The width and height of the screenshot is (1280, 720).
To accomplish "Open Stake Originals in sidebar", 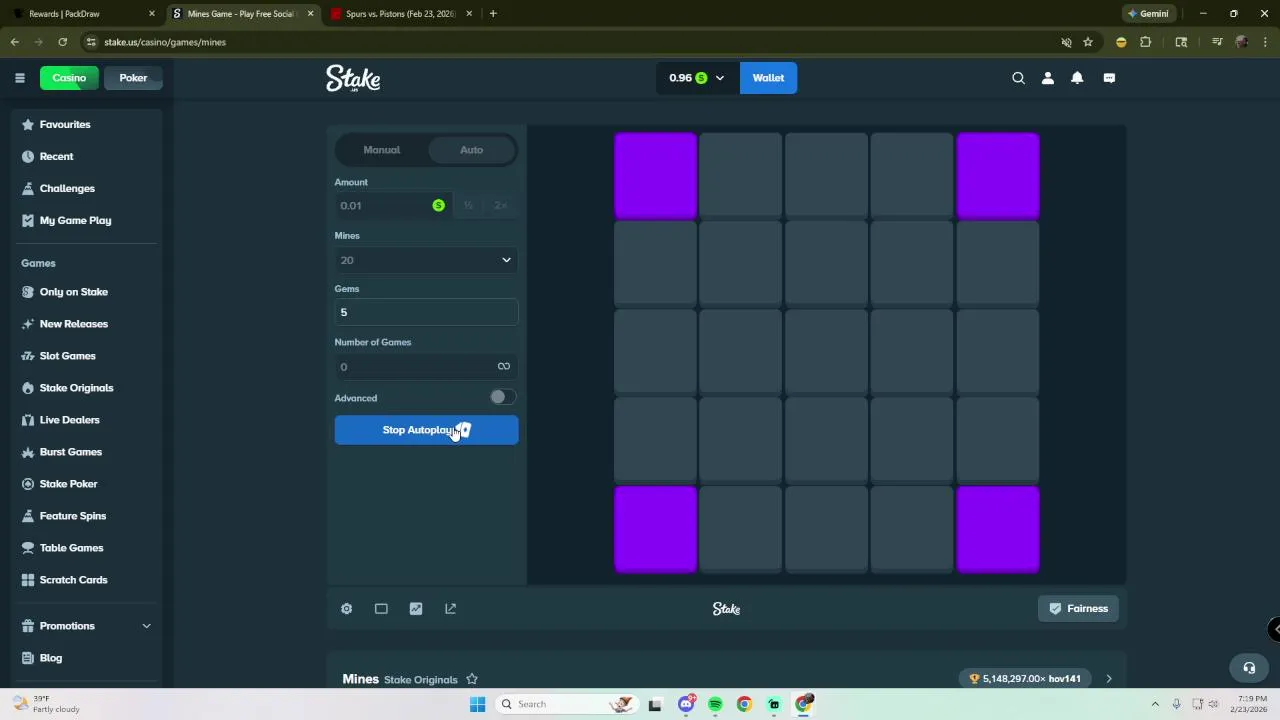I will coord(76,388).
